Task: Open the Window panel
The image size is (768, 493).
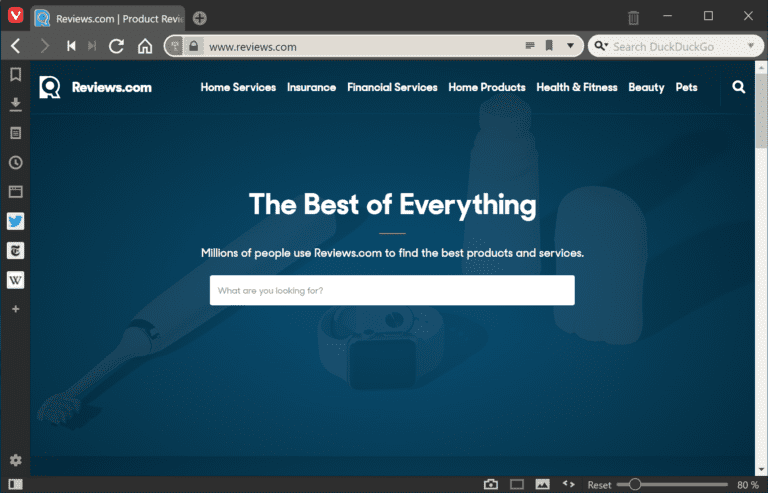Action: pyautogui.click(x=16, y=191)
